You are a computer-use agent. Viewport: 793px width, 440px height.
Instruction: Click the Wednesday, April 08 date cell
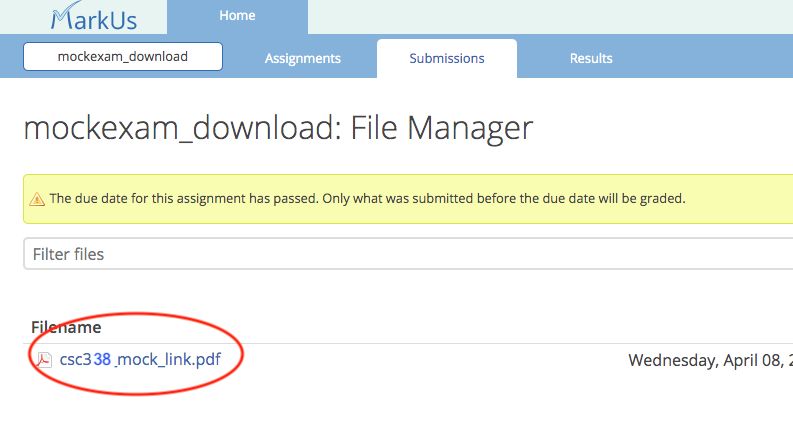710,360
